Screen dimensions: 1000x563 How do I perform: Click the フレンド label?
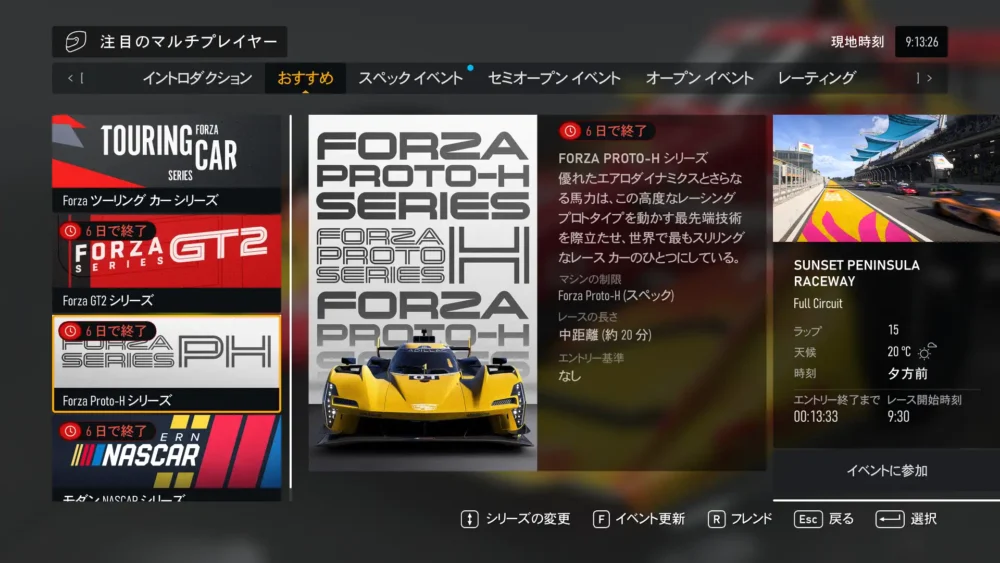click(751, 519)
